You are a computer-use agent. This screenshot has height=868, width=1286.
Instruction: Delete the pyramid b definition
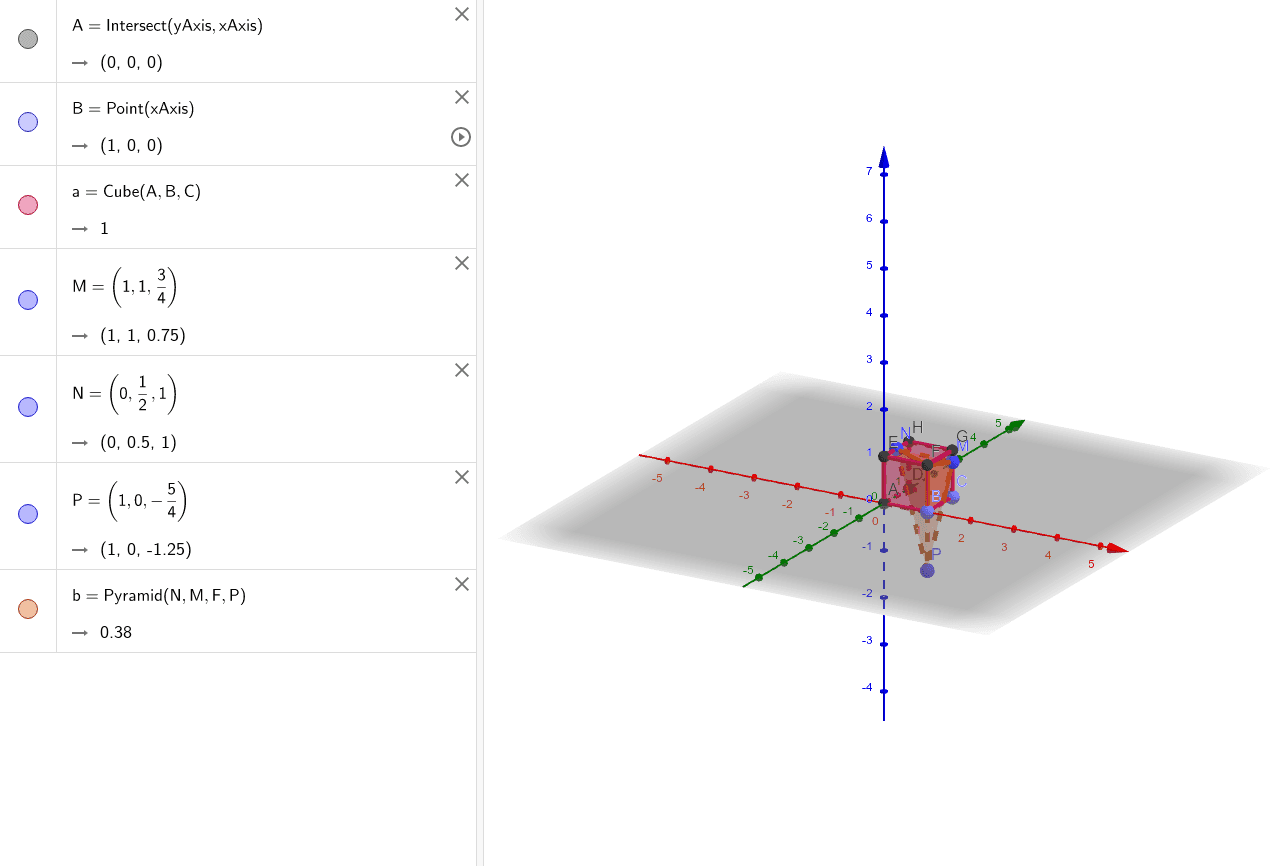[x=461, y=584]
